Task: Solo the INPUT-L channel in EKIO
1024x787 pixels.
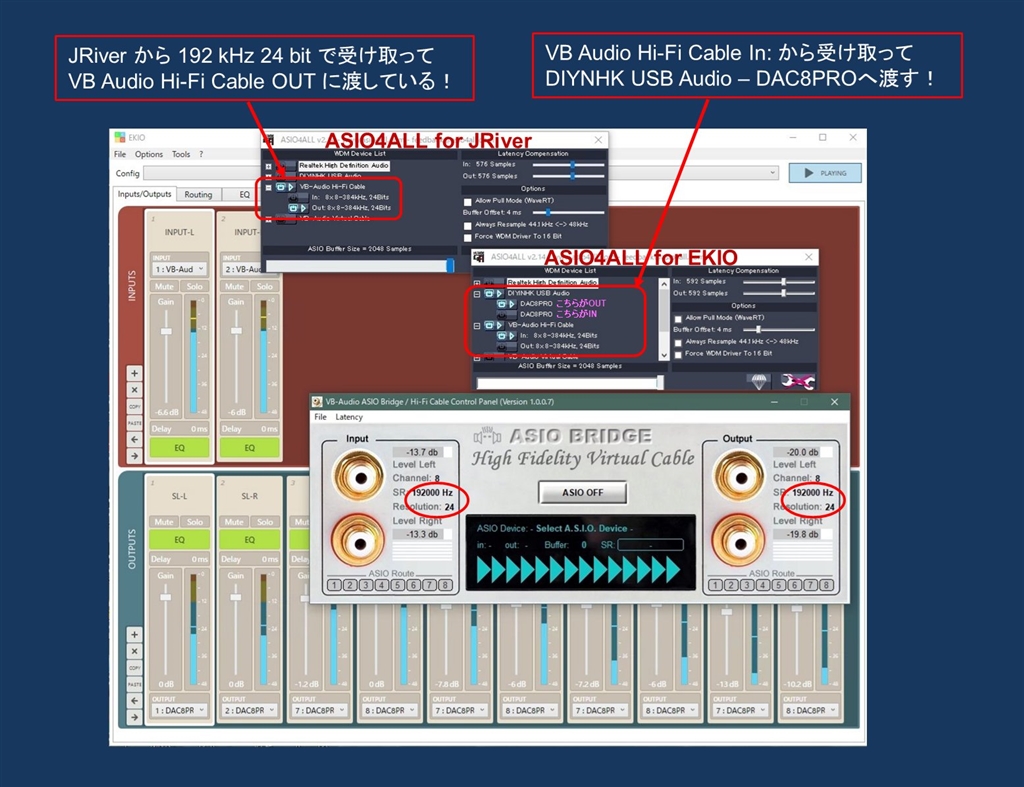Action: pyautogui.click(x=195, y=286)
